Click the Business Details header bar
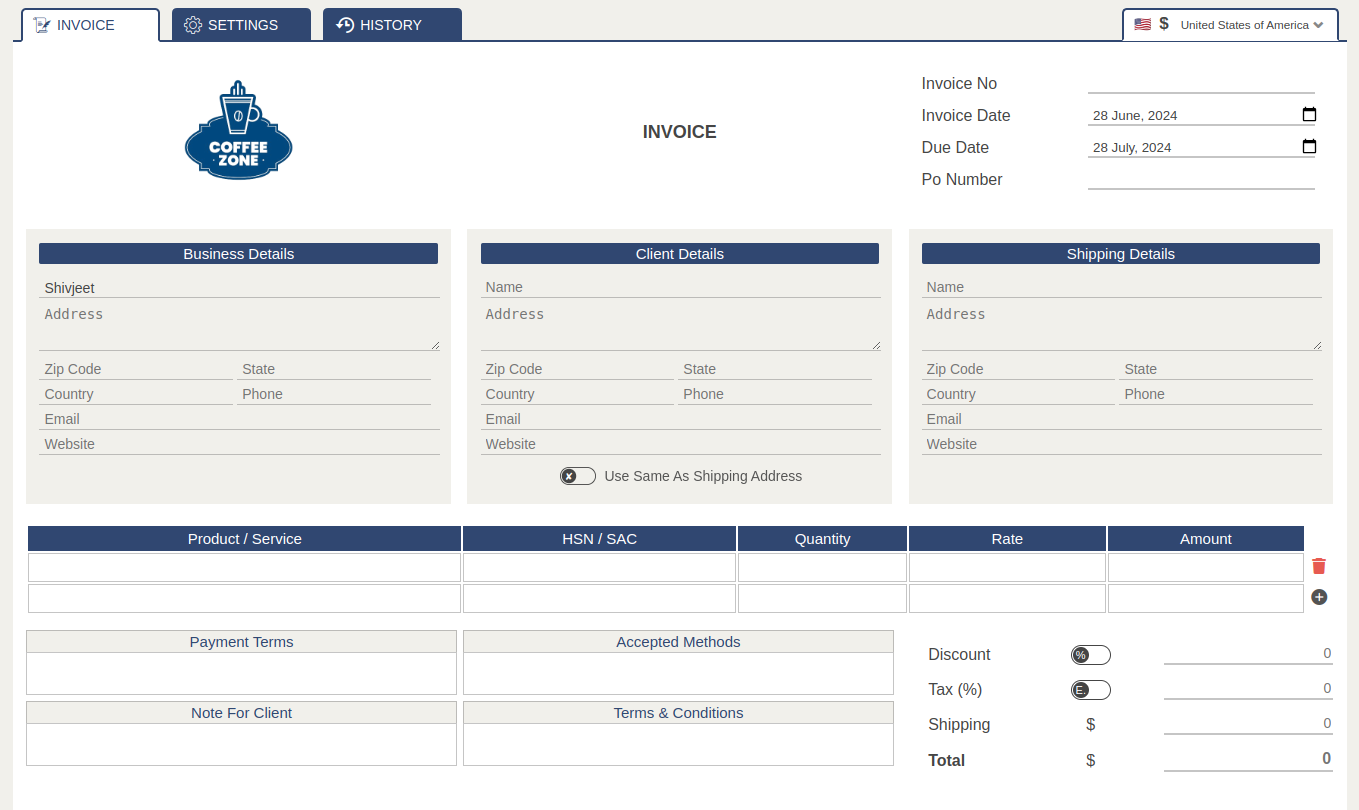Viewport: 1359px width, 810px height. 238,253
